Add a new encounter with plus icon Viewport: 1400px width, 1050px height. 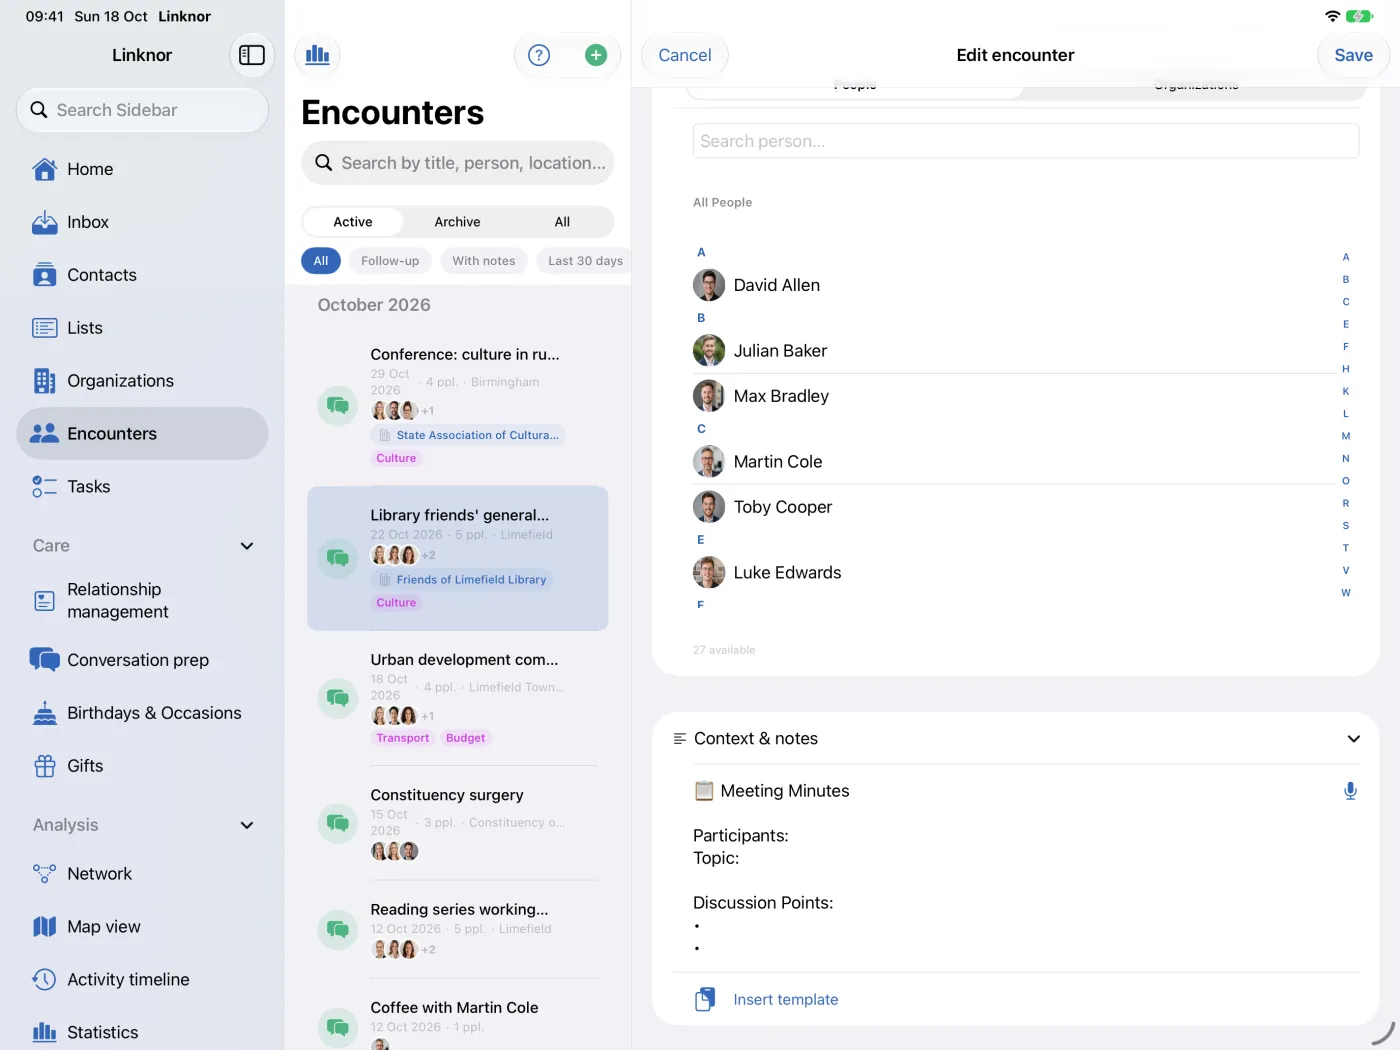596,55
